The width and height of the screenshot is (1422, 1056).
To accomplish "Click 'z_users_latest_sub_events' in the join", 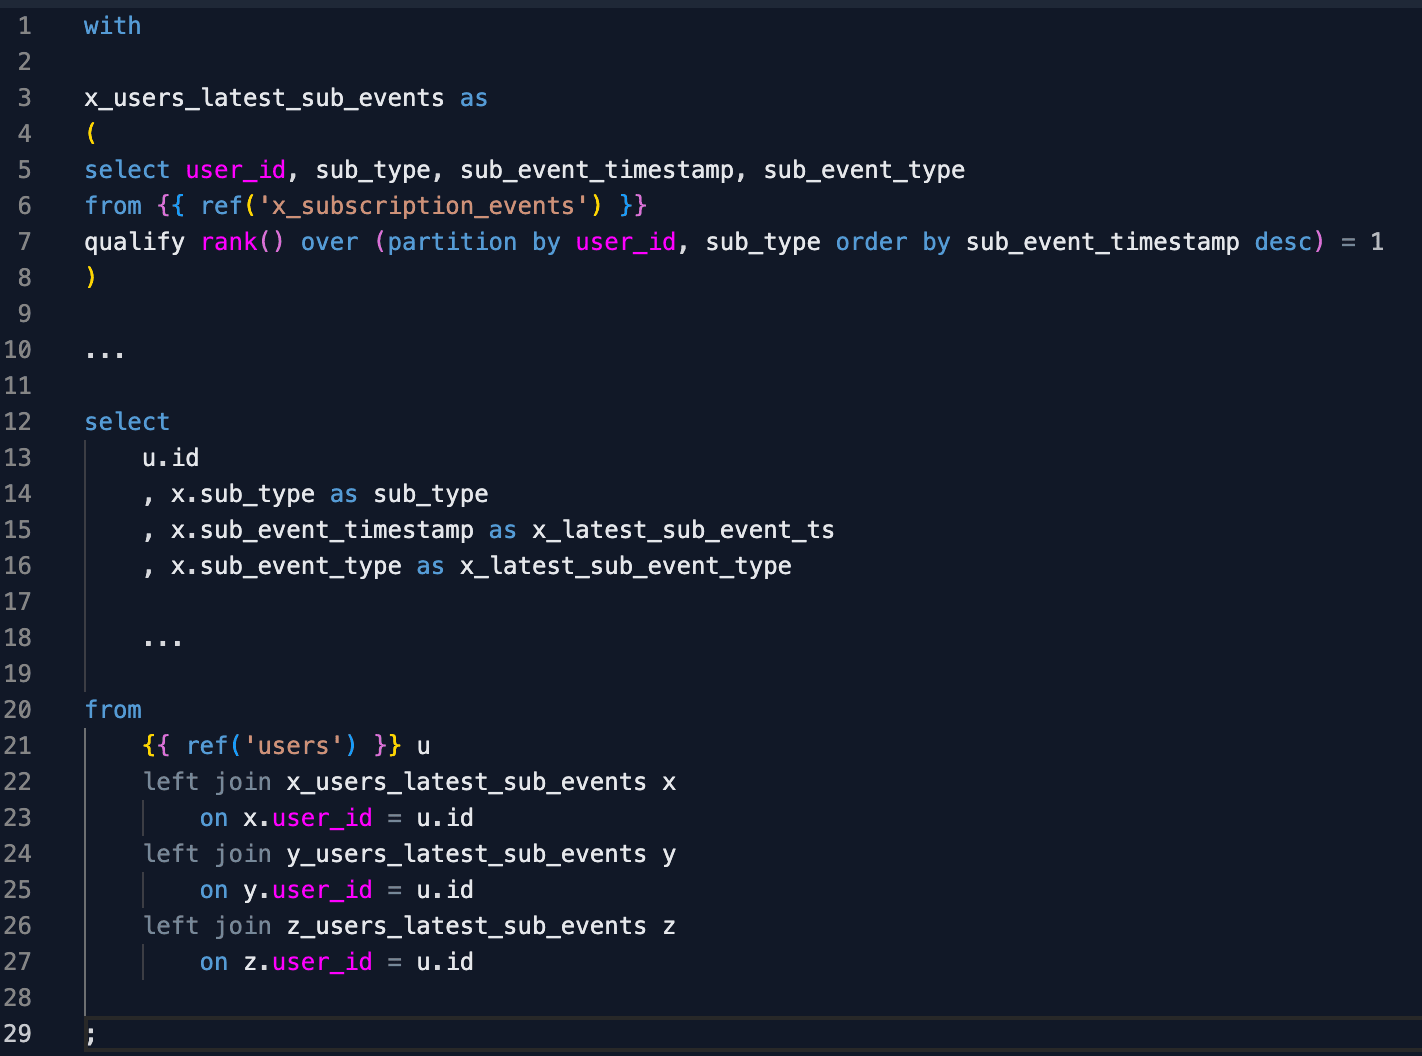I will [466, 926].
